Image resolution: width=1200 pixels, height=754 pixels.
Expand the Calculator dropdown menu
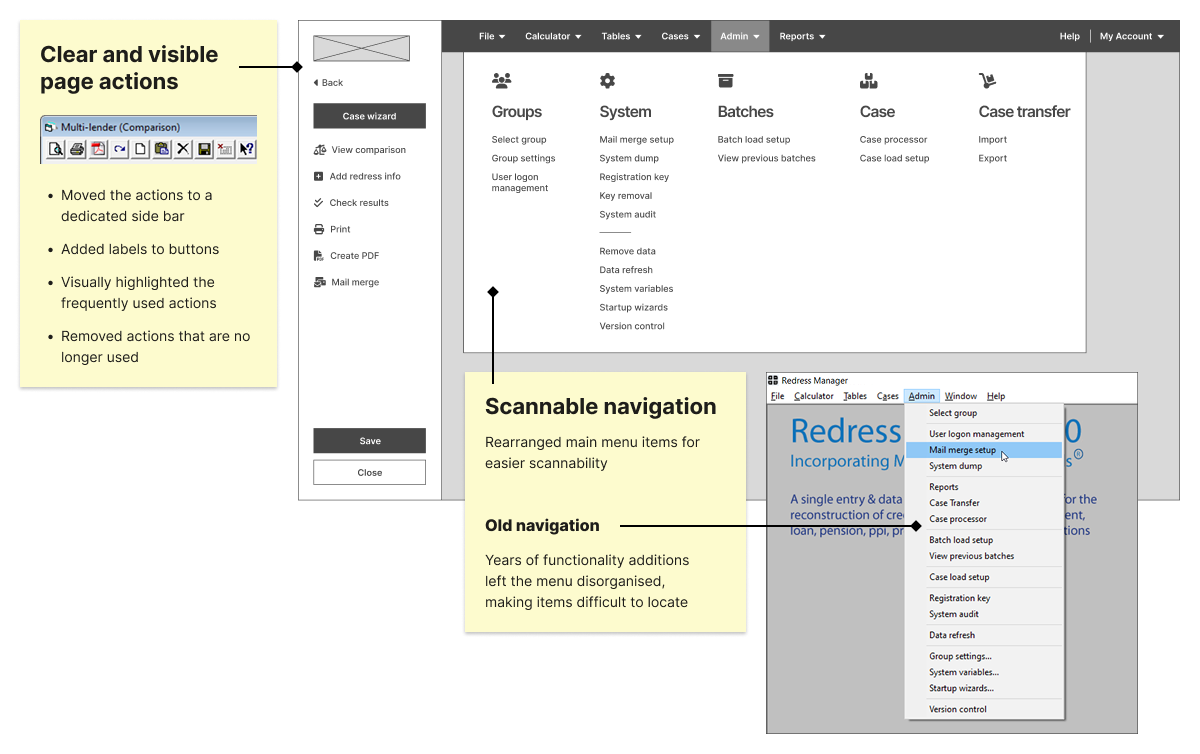[553, 36]
